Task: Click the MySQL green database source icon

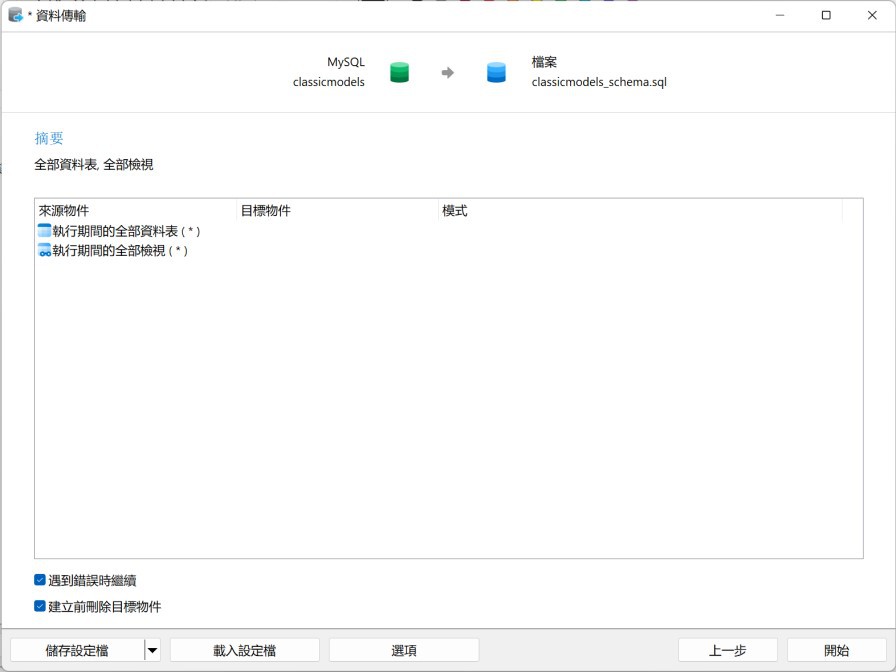Action: coord(398,72)
